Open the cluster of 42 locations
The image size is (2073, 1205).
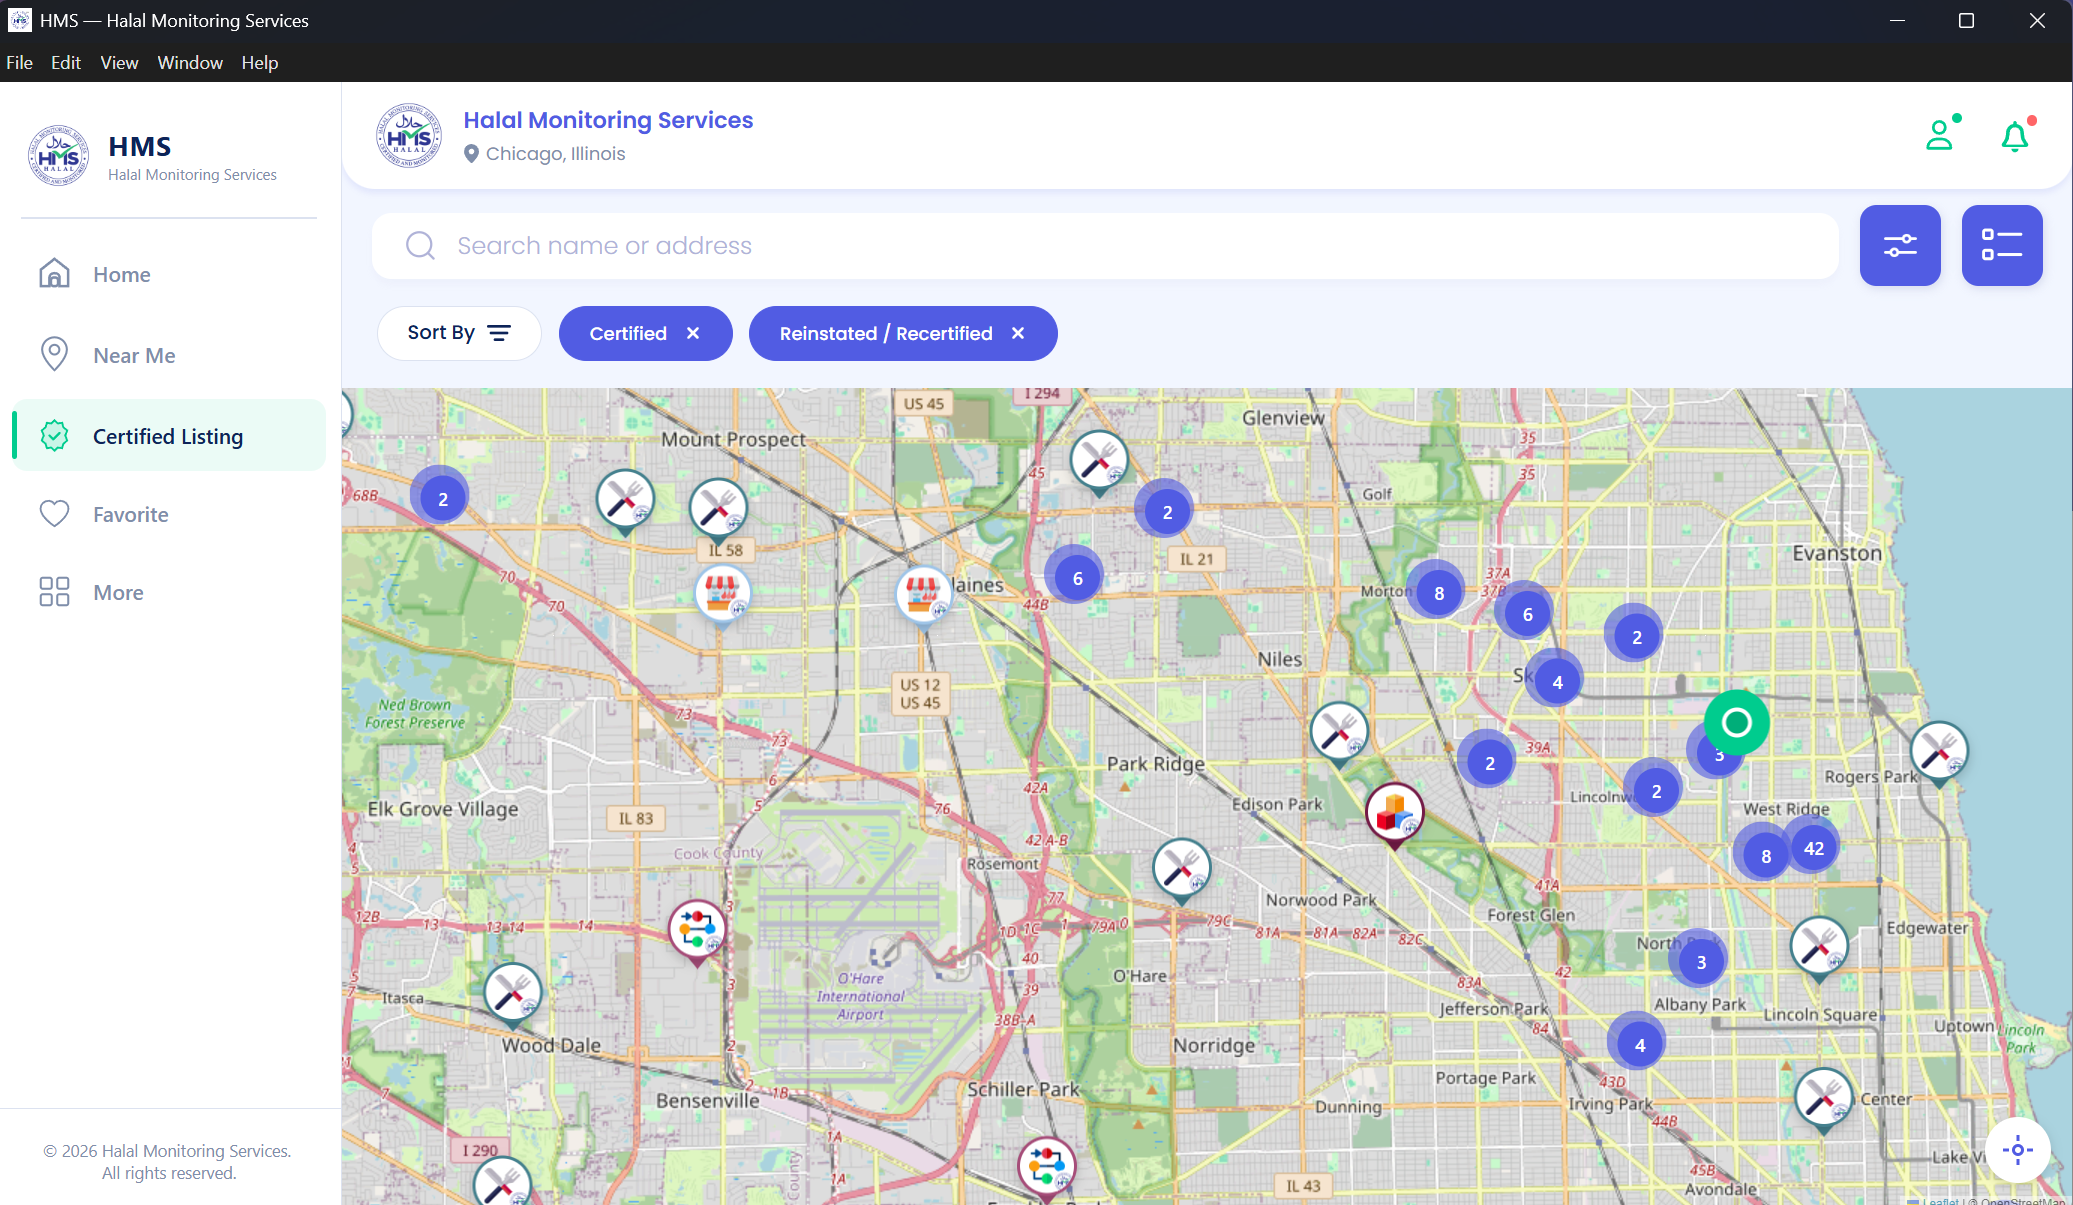tap(1813, 848)
